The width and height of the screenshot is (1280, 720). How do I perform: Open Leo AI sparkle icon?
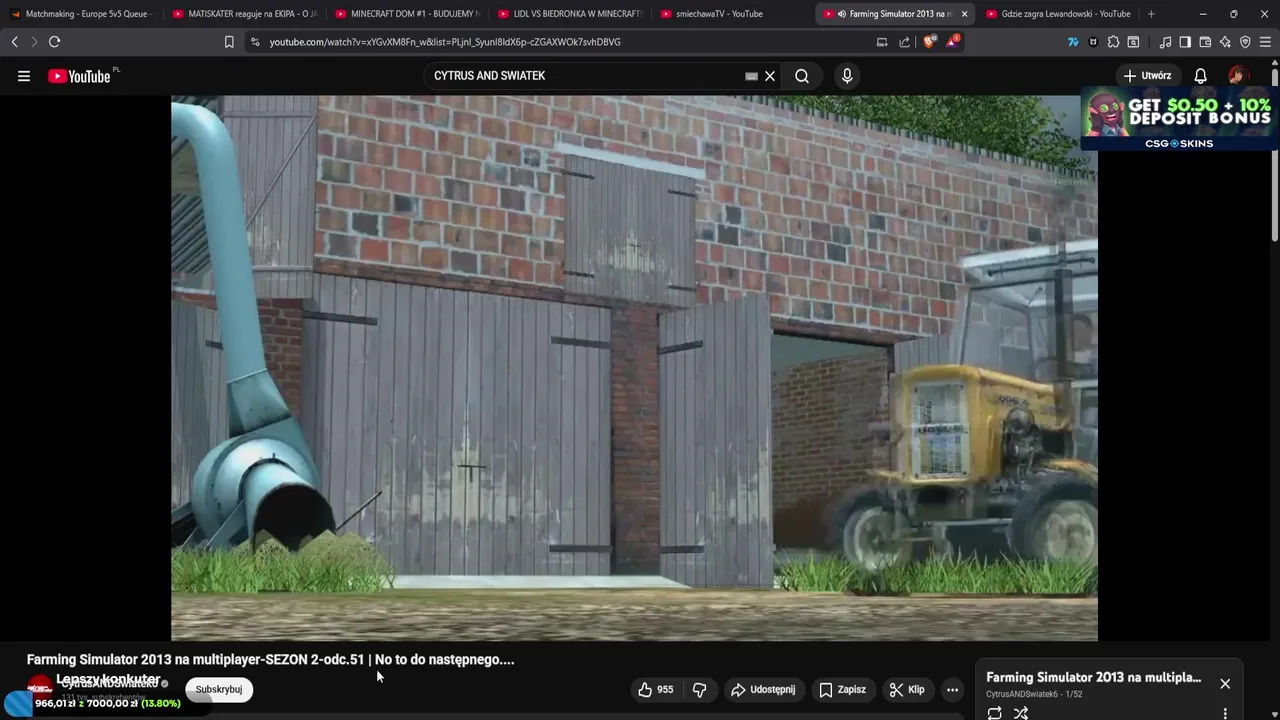(x=1225, y=42)
